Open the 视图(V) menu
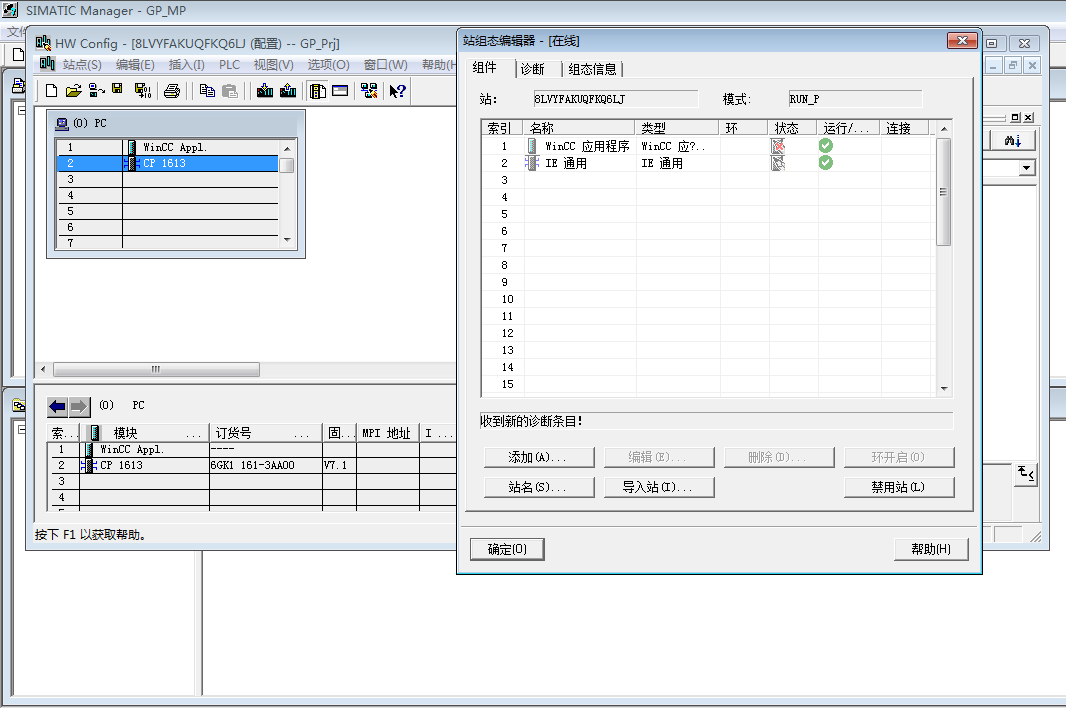This screenshot has width=1066, height=709. click(273, 65)
